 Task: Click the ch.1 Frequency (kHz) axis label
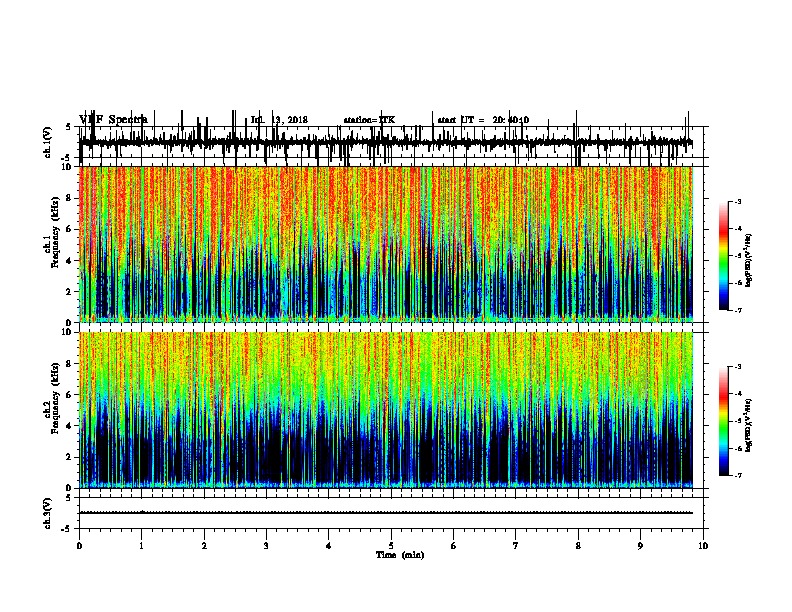tap(52, 233)
